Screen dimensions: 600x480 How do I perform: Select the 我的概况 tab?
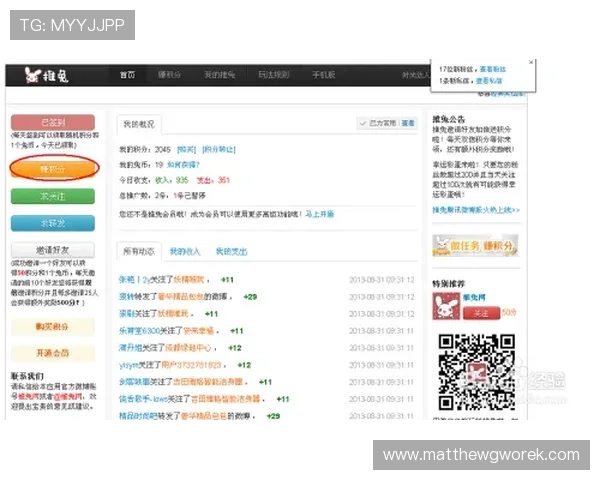click(139, 124)
